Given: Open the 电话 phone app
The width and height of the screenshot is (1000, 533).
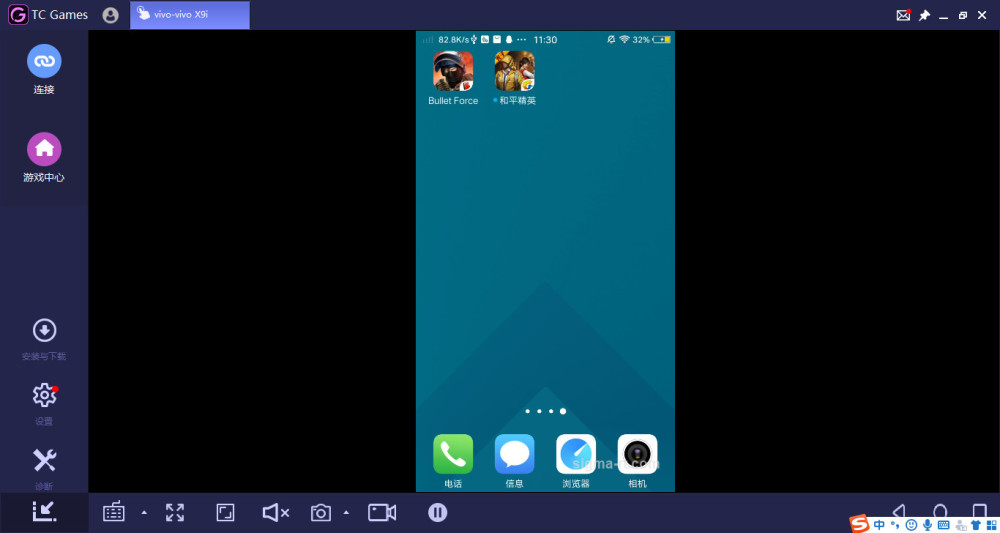Looking at the screenshot, I should [x=453, y=454].
